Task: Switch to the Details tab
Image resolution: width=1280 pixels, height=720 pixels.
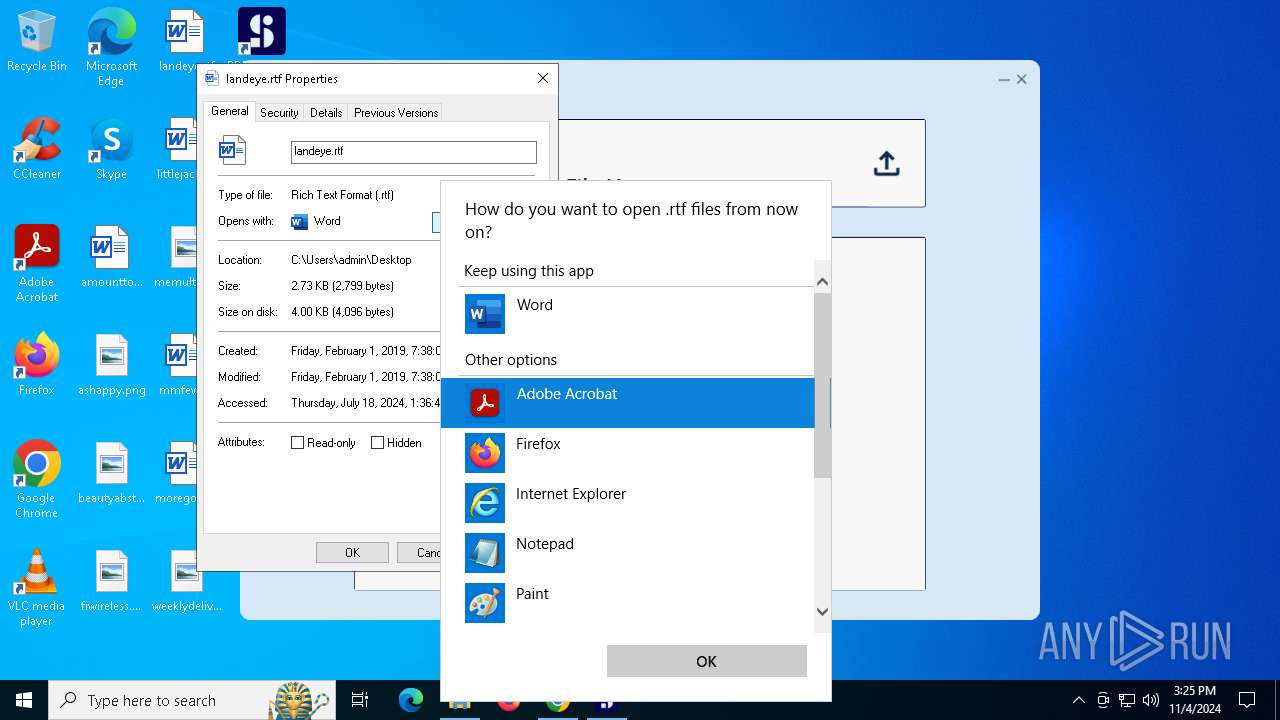Action: pos(326,113)
